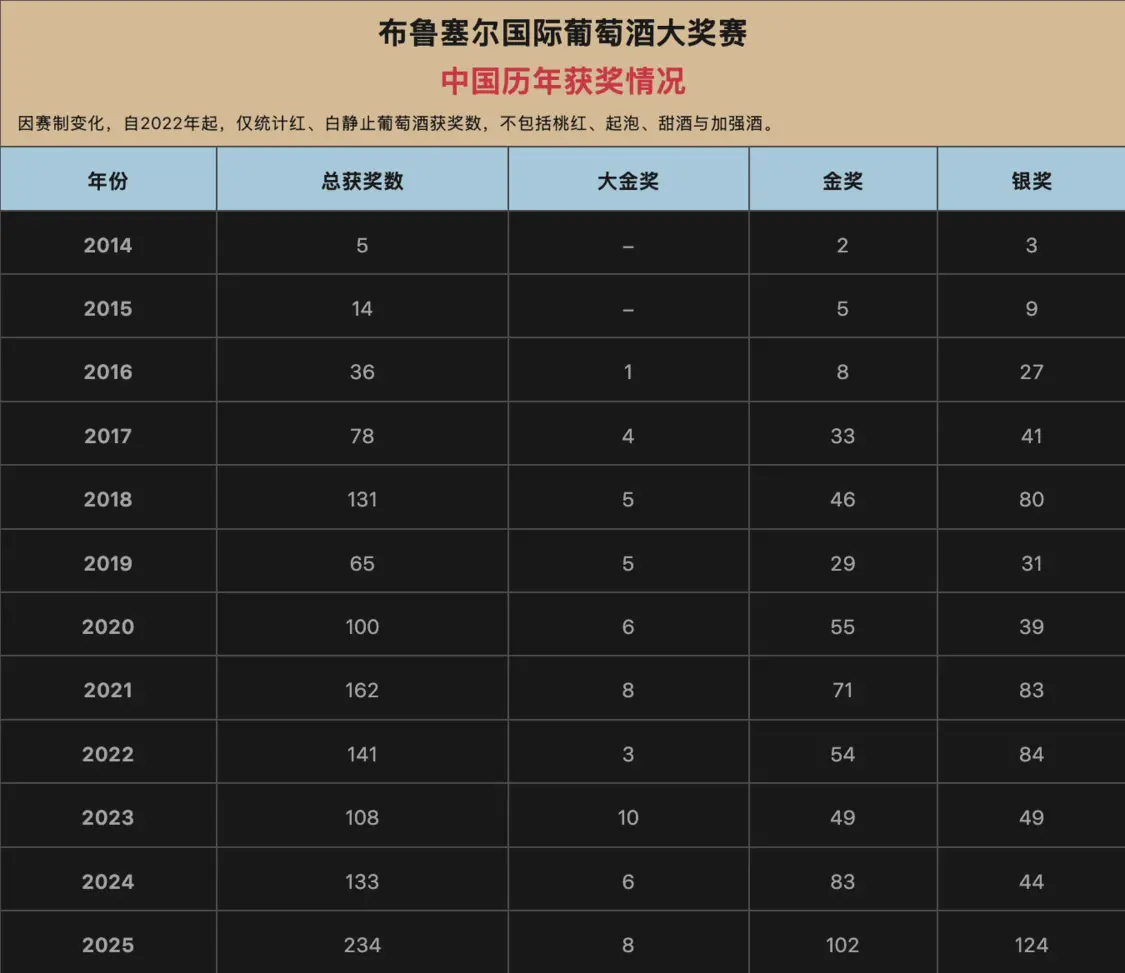Click the title 布鲁塞尔国际葡萄酒大奖赛
Screen dimensions: 1125x973
point(562,33)
